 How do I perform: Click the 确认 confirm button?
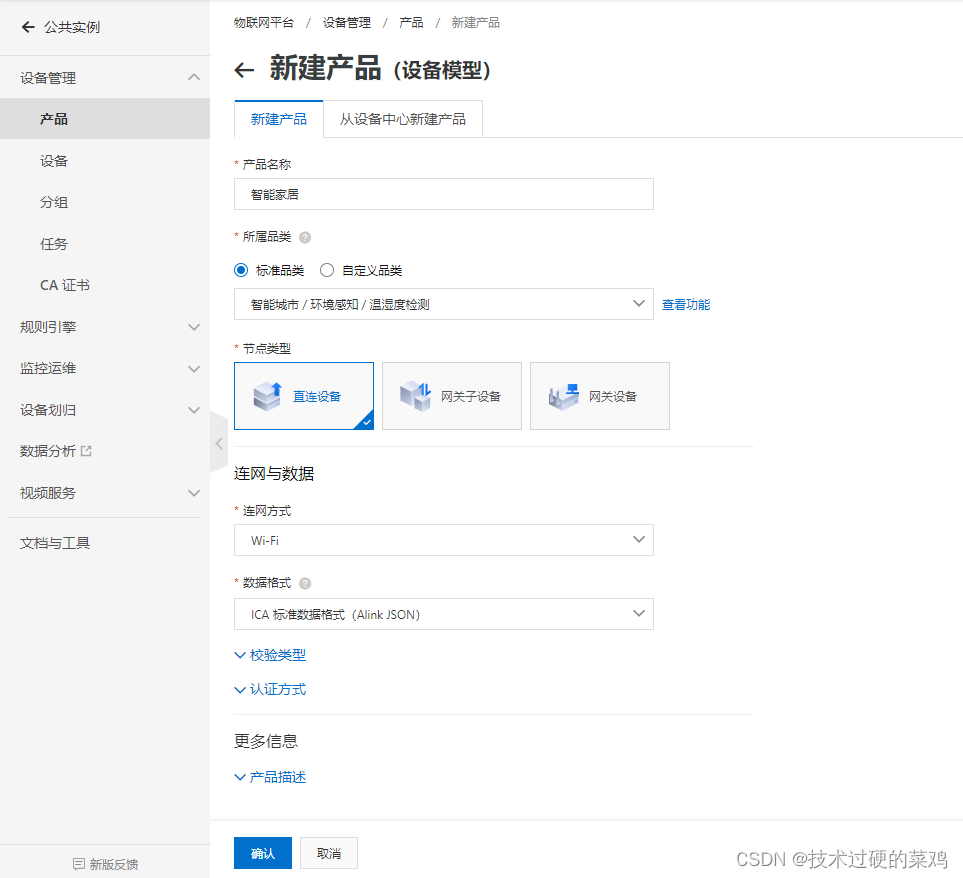coord(262,853)
